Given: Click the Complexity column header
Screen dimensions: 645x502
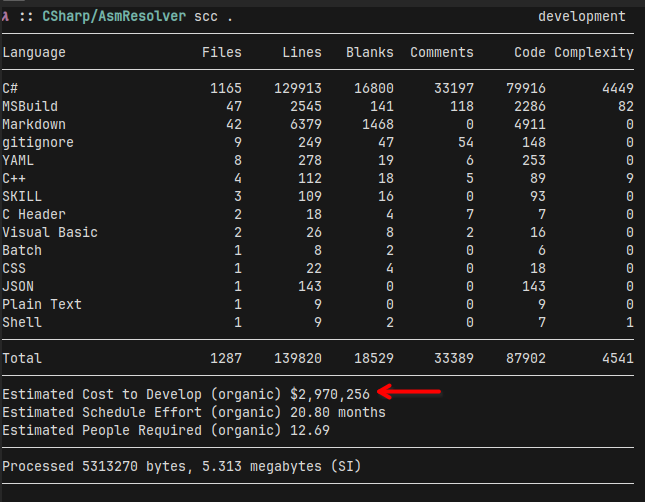Looking at the screenshot, I should point(594,52).
